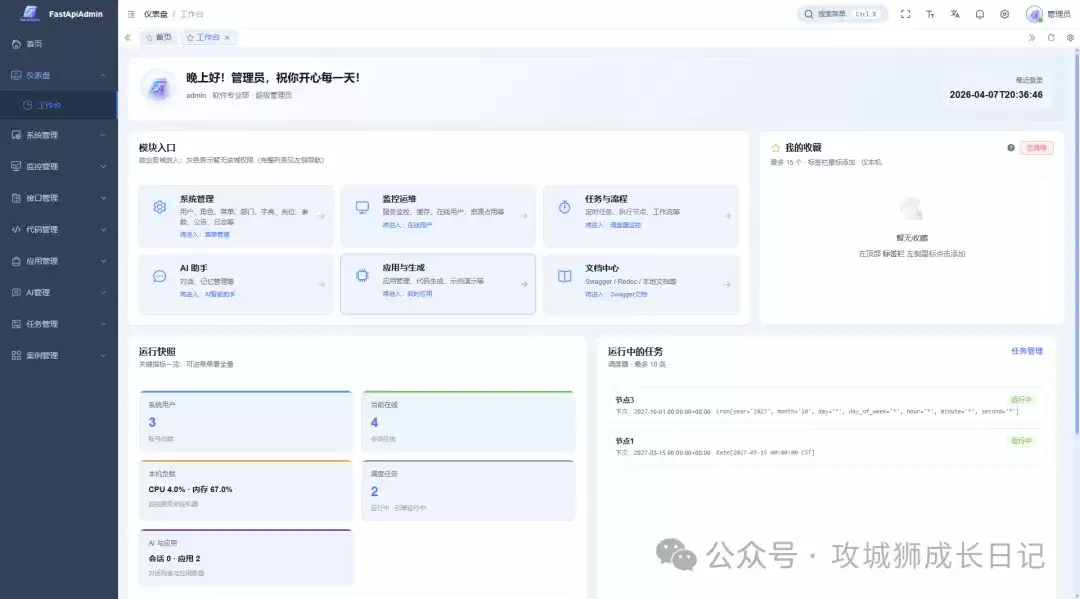Toggle fullscreen mode icon in header
1080x599 pixels.
click(905, 14)
